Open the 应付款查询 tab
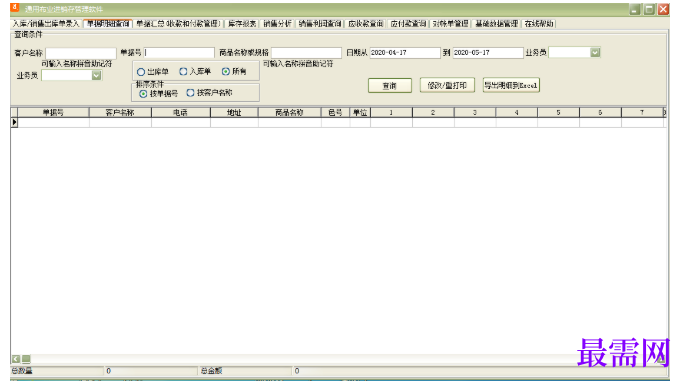Image resolution: width=689 pixels, height=384 pixels. [x=408, y=24]
